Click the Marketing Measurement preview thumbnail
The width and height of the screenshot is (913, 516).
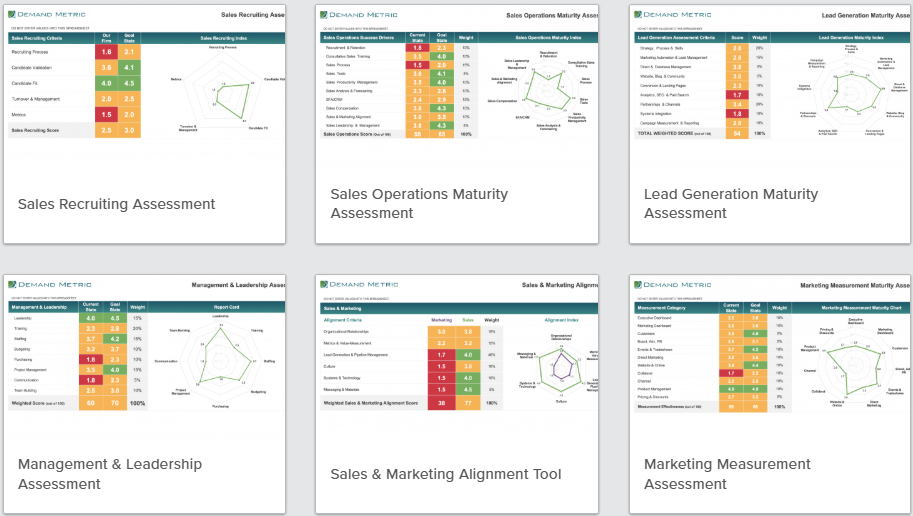[770, 345]
